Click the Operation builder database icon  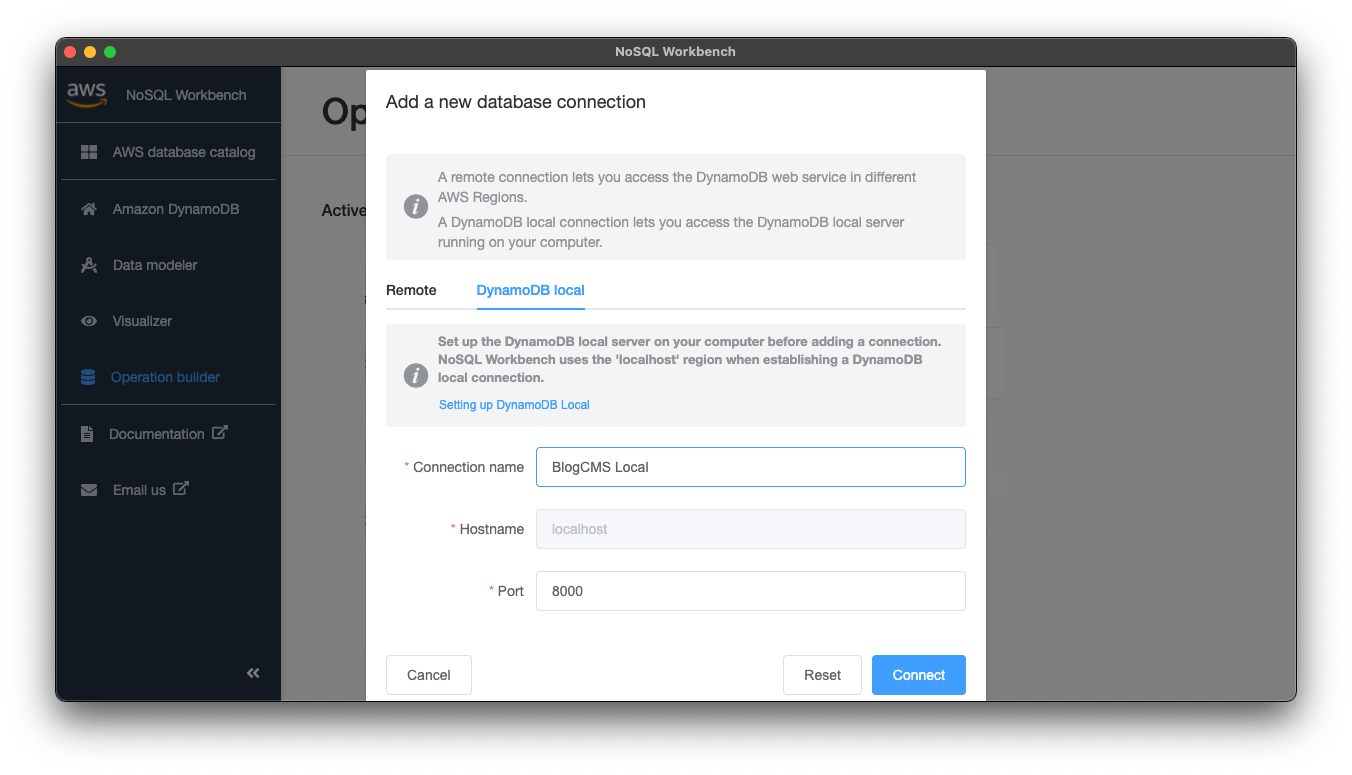(88, 377)
